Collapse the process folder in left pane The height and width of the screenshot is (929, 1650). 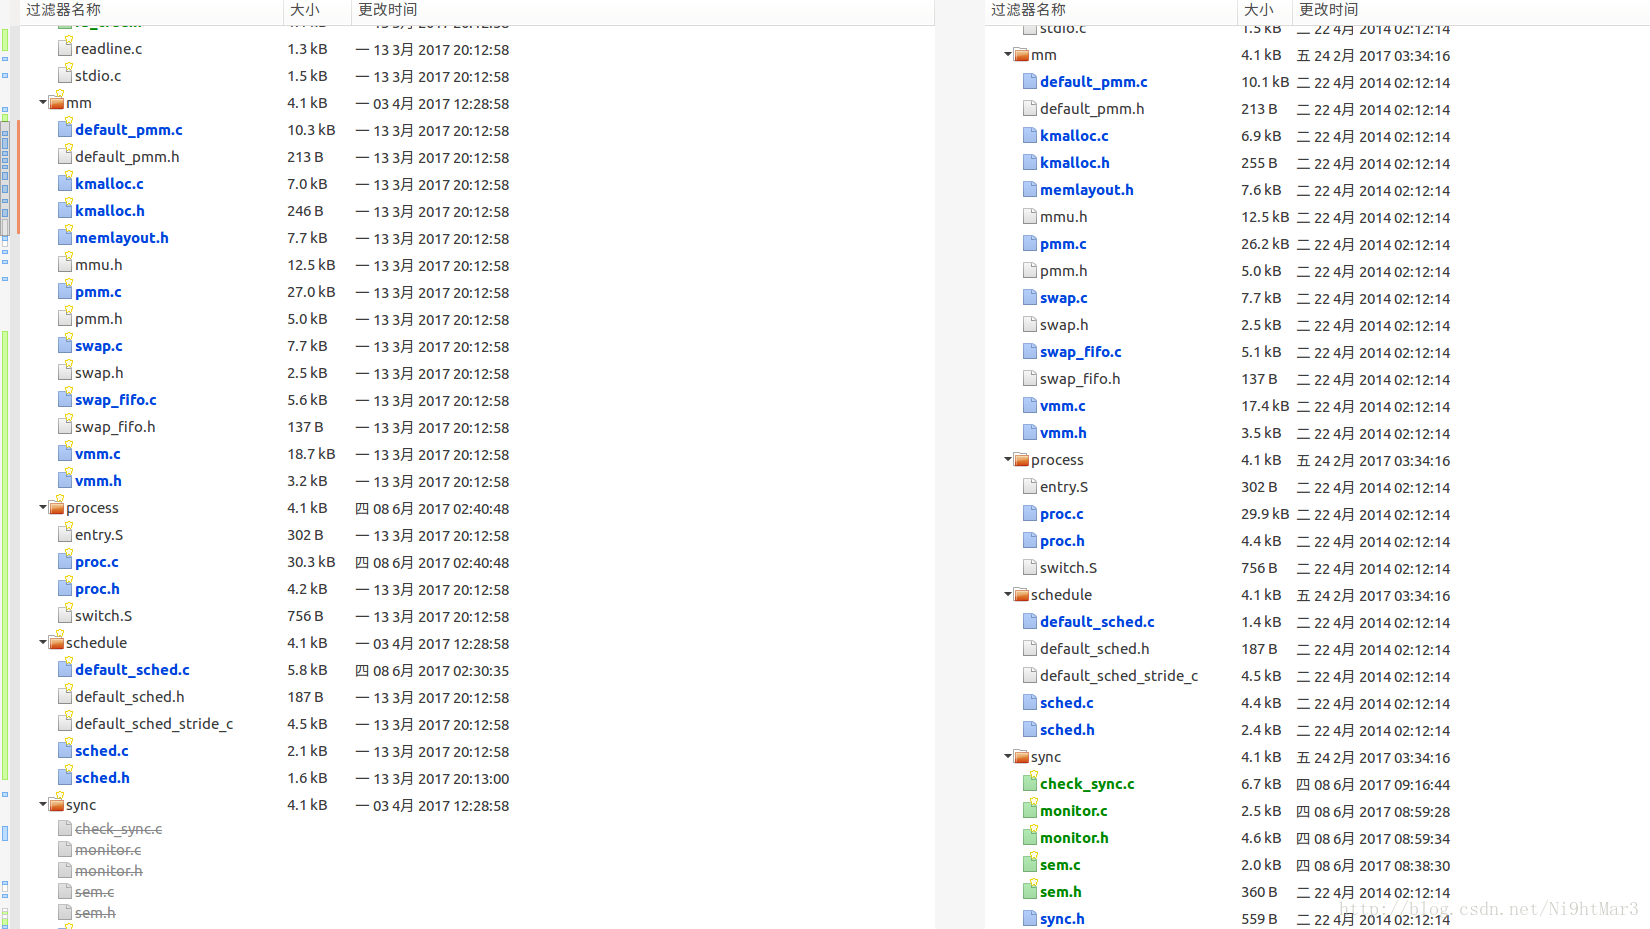[x=43, y=507]
